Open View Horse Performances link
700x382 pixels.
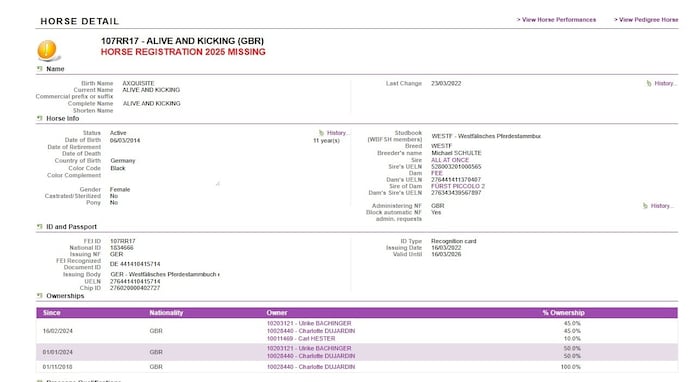point(556,20)
